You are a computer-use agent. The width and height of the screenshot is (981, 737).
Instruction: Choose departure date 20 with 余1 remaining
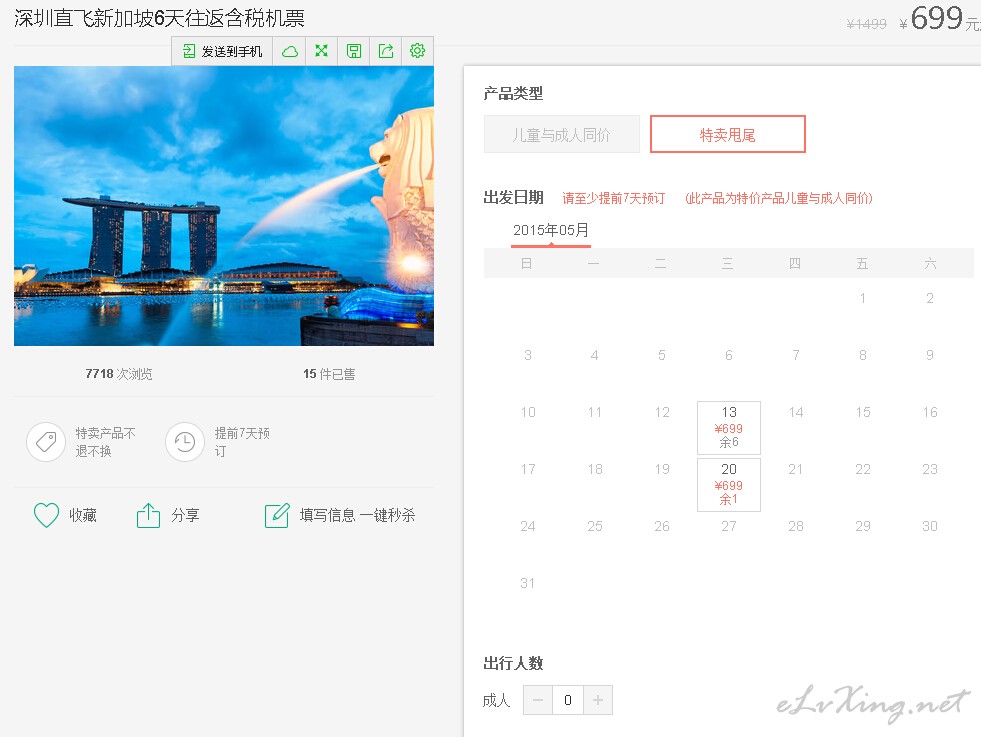point(729,485)
